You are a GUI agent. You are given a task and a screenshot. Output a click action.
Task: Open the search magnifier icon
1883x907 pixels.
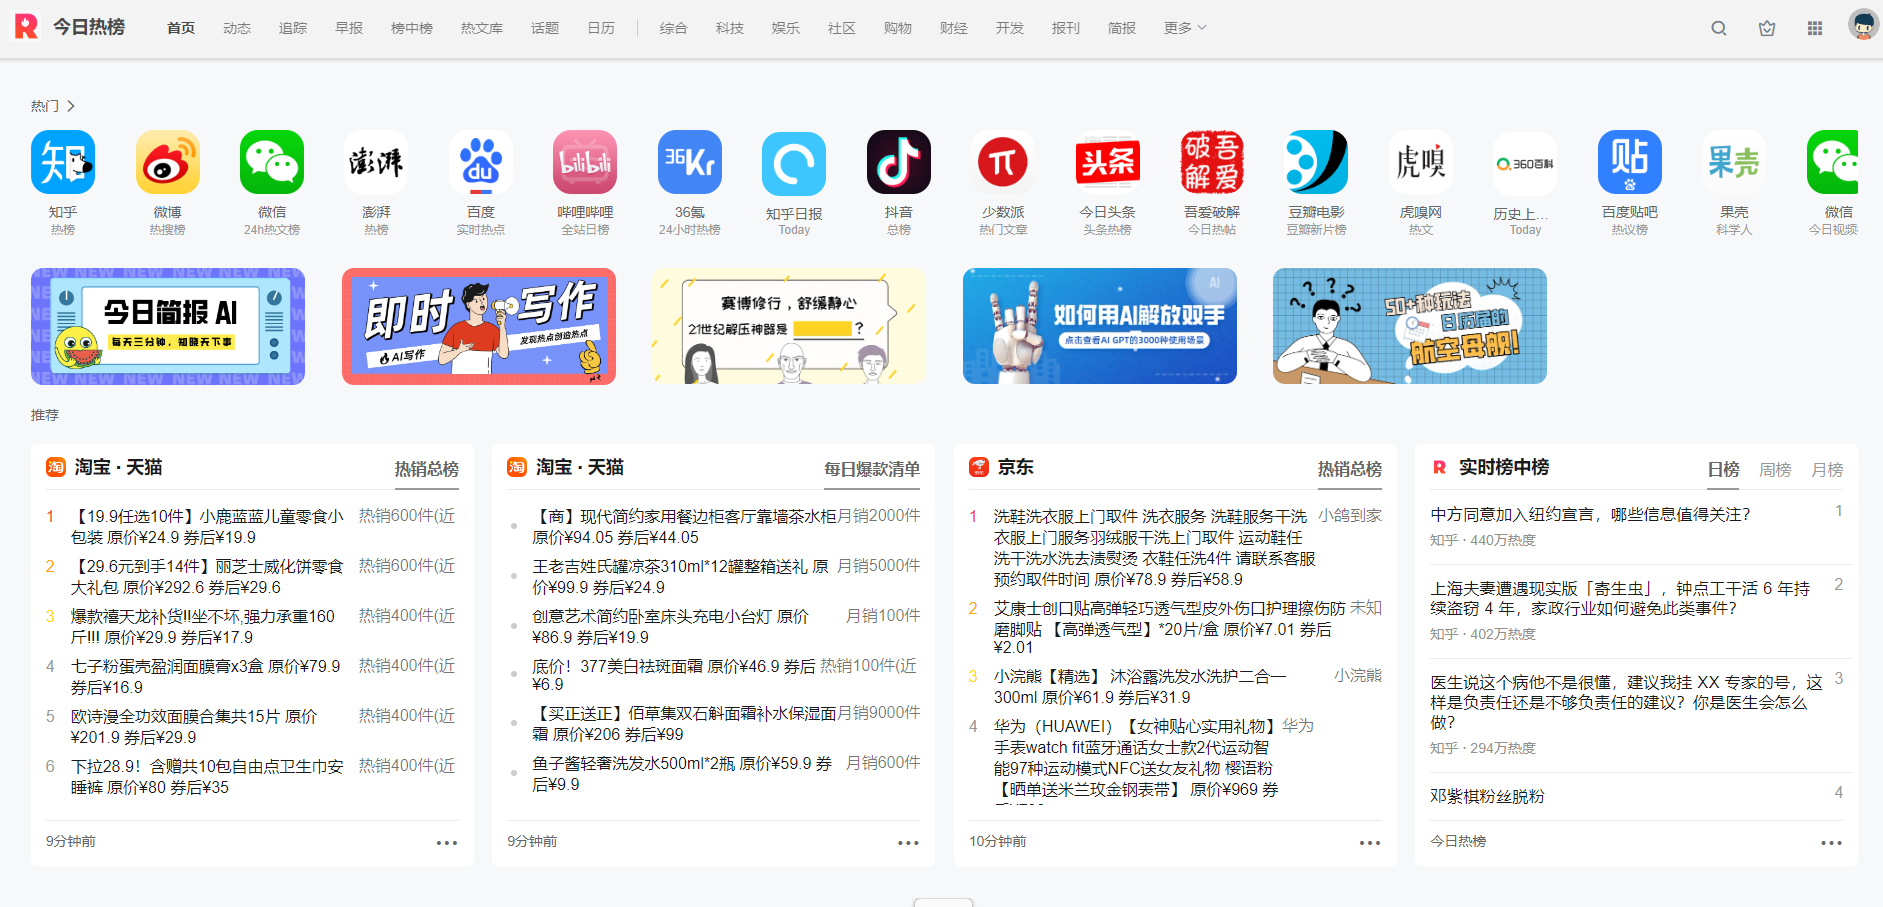(x=1718, y=28)
